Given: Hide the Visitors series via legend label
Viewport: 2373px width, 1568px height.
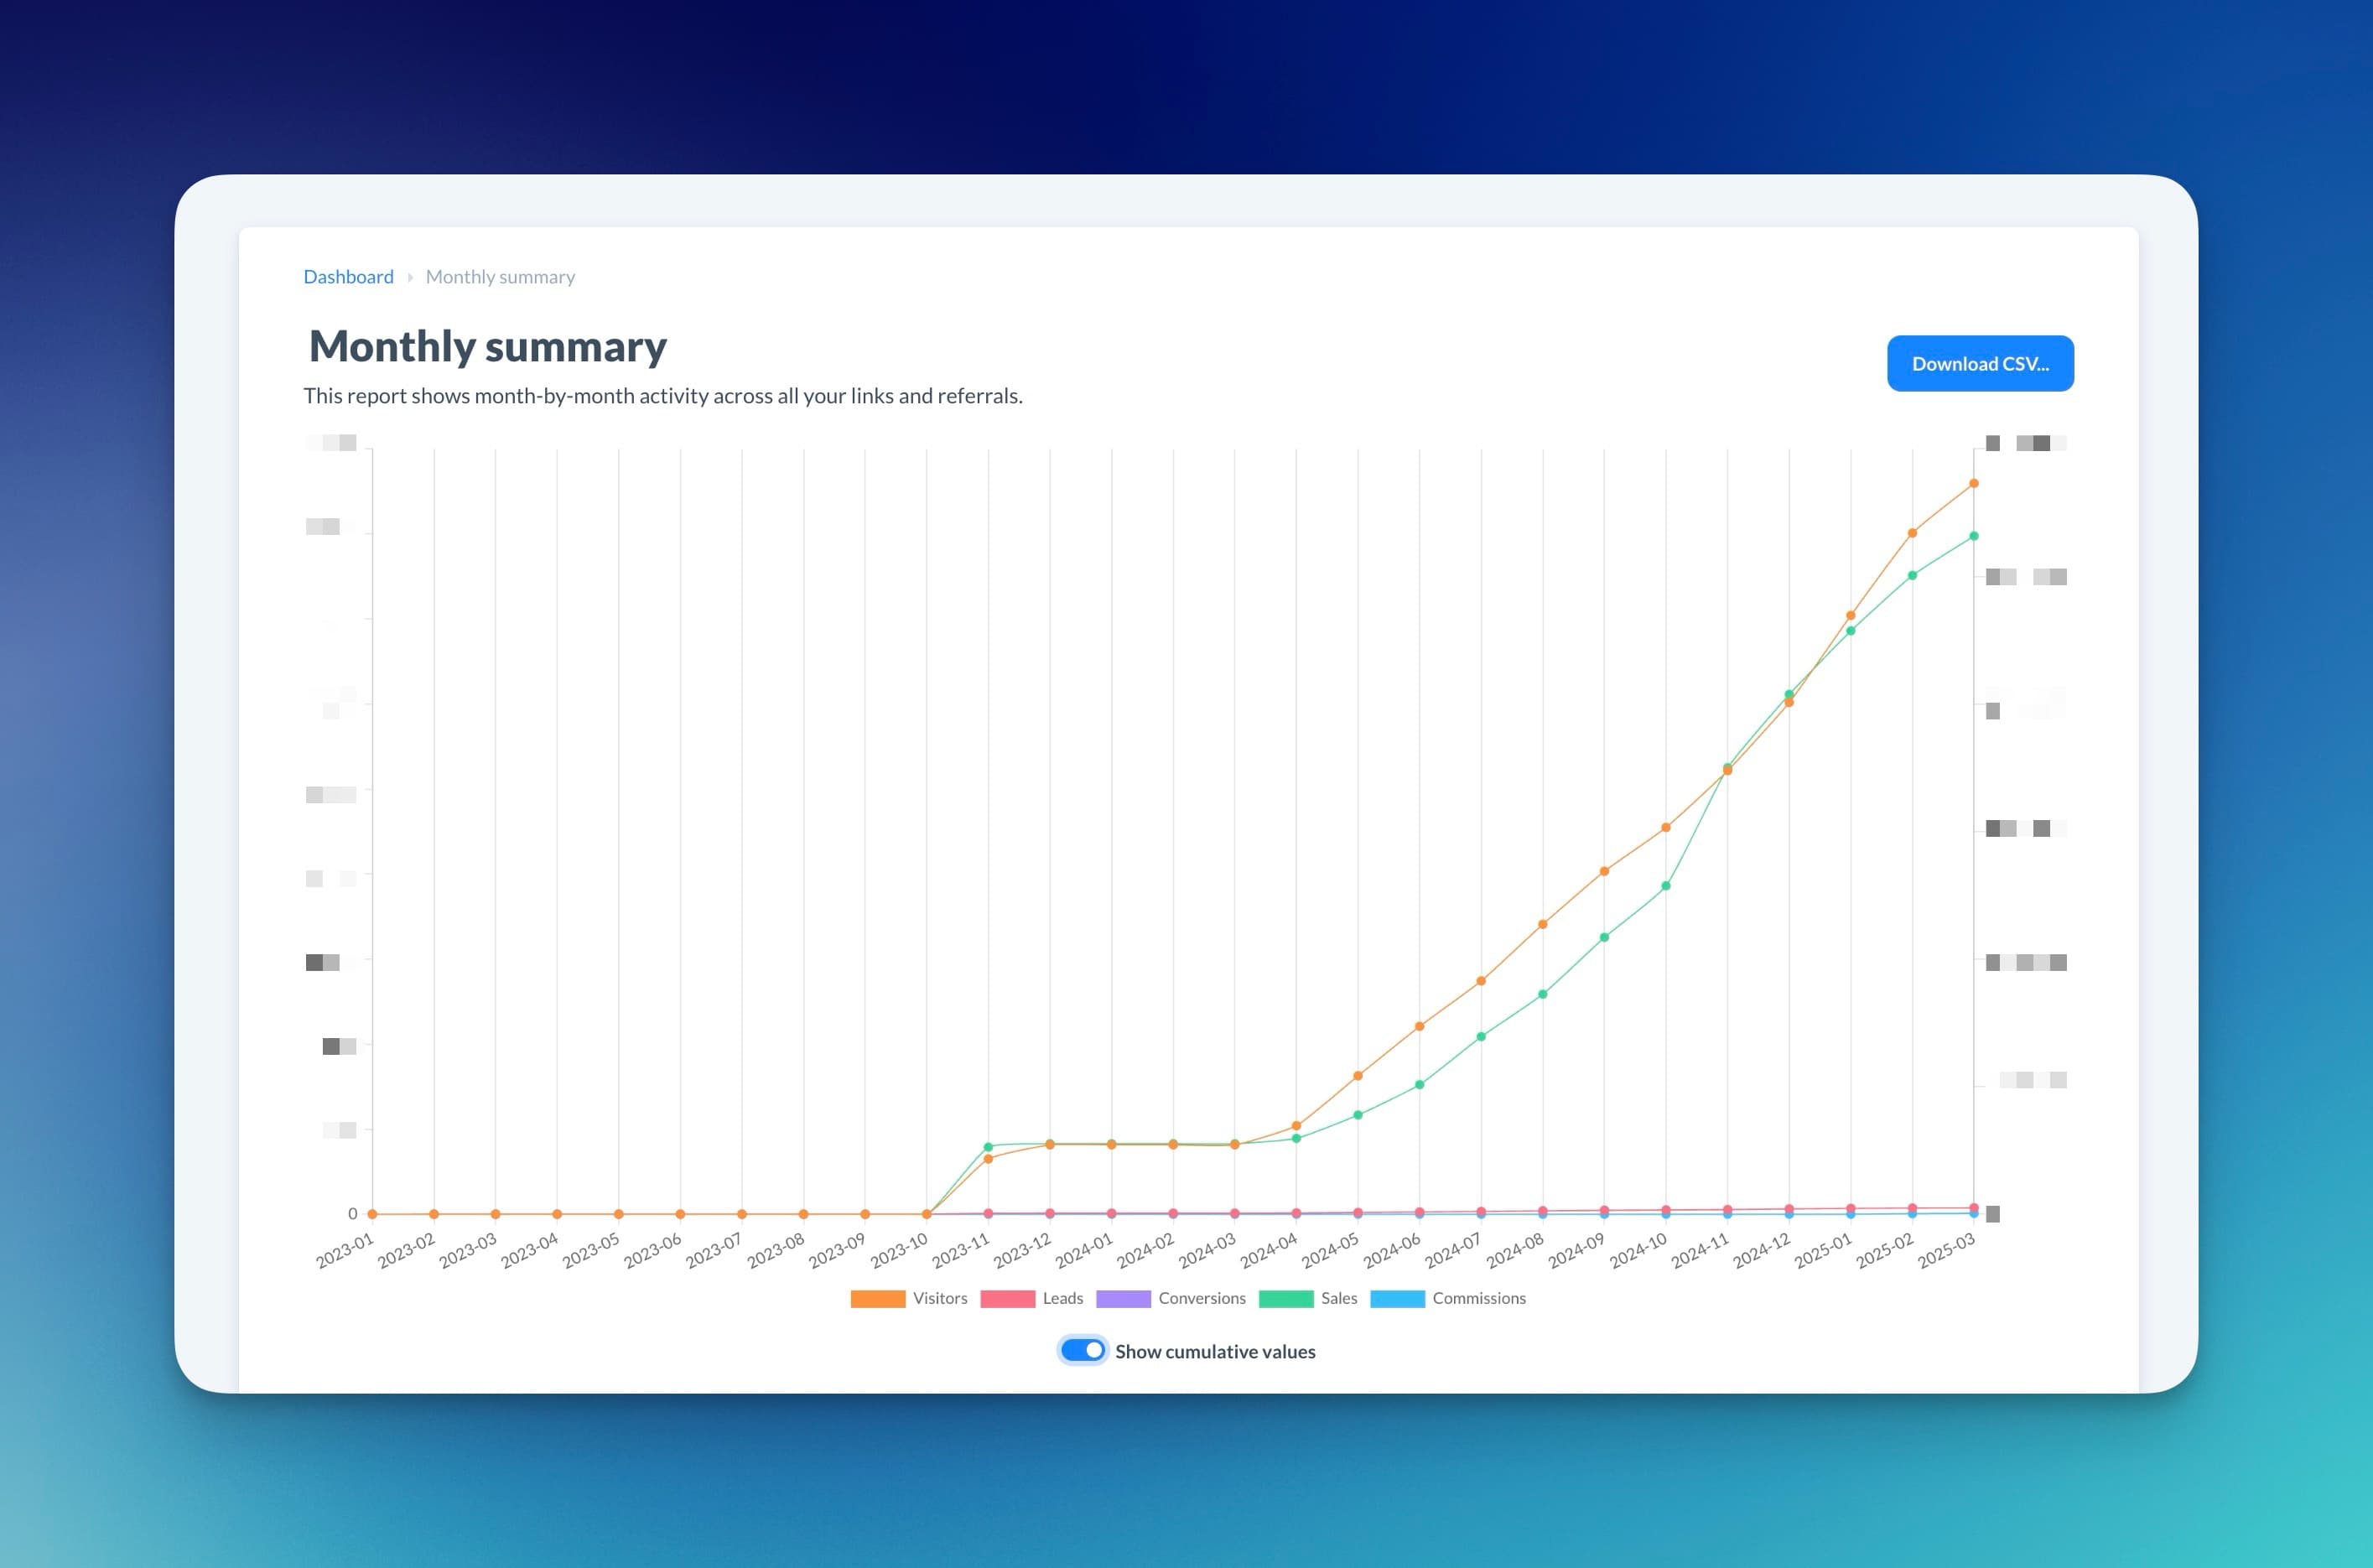Looking at the screenshot, I should tap(940, 1298).
